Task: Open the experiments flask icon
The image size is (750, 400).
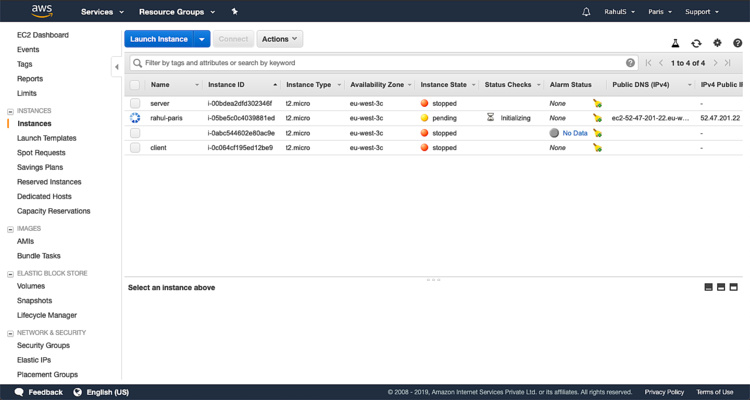Action: point(675,43)
